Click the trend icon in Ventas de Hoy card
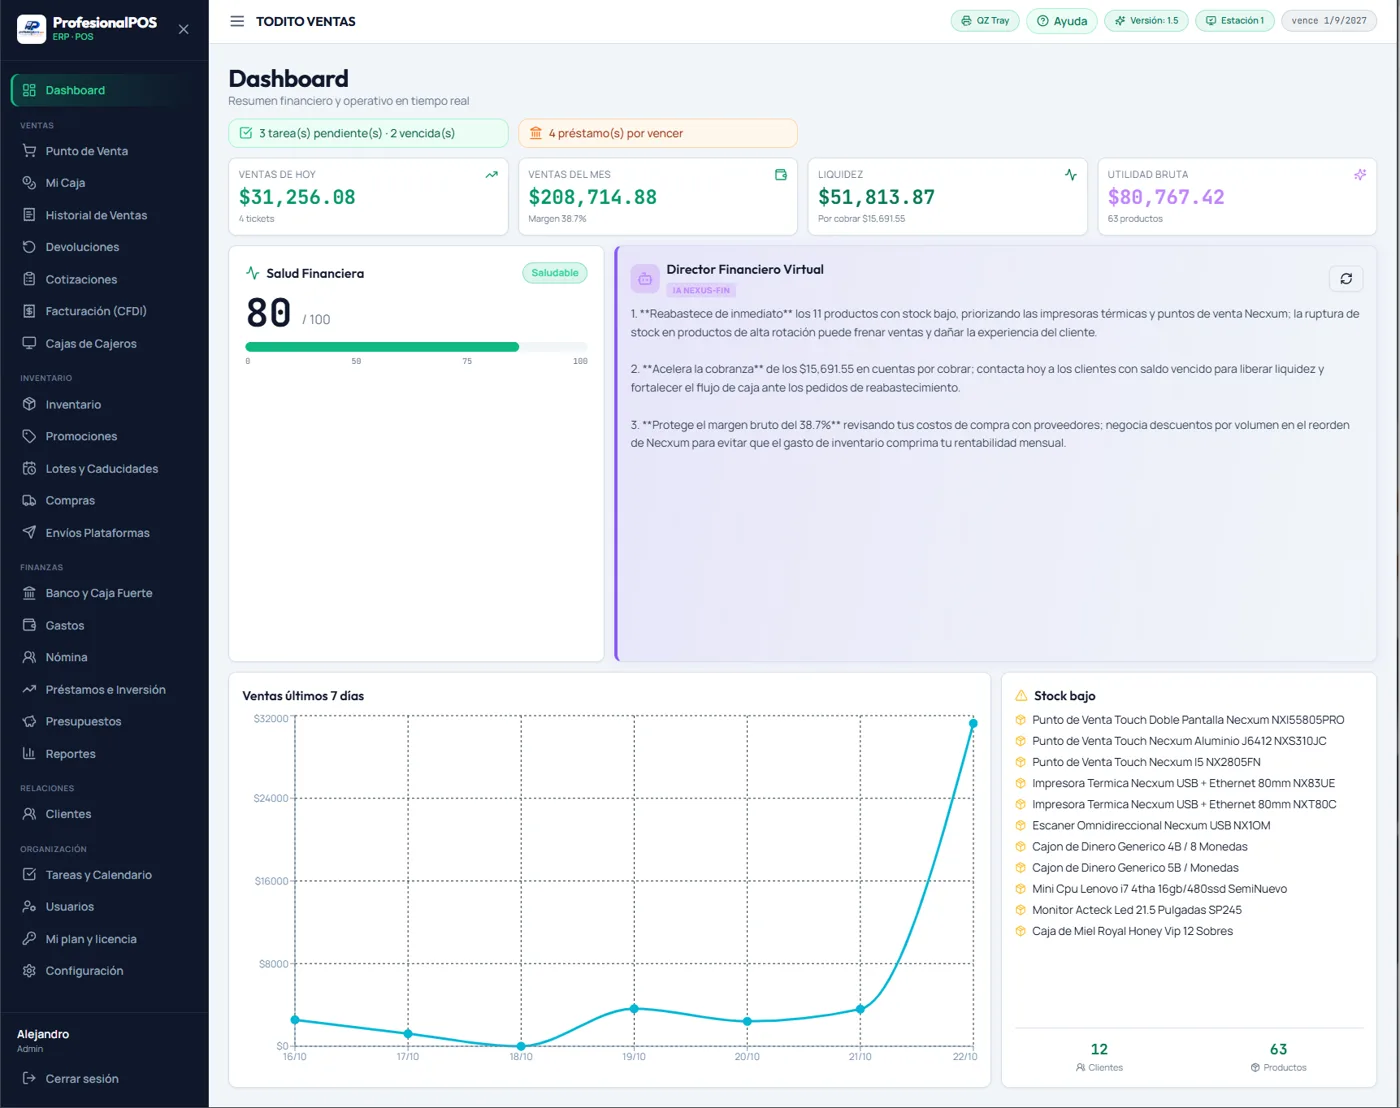Image resolution: width=1400 pixels, height=1108 pixels. point(491,175)
